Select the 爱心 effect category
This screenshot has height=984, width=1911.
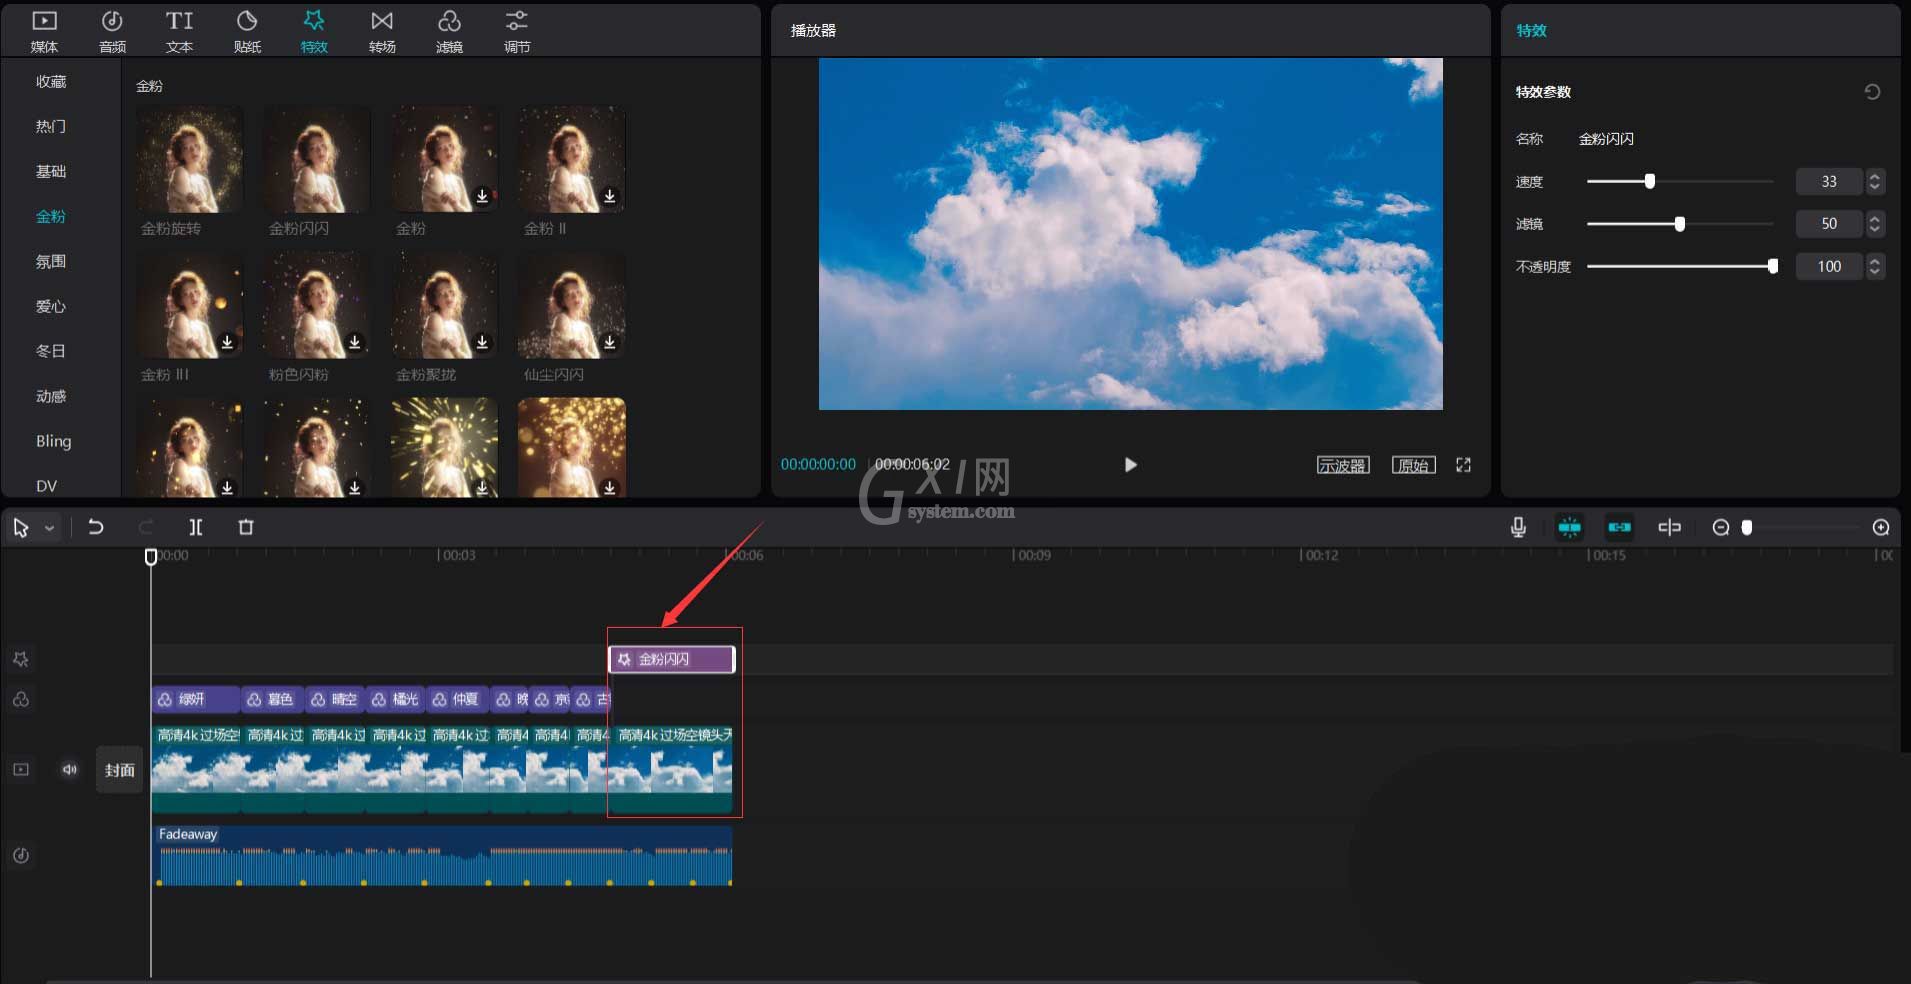click(51, 307)
